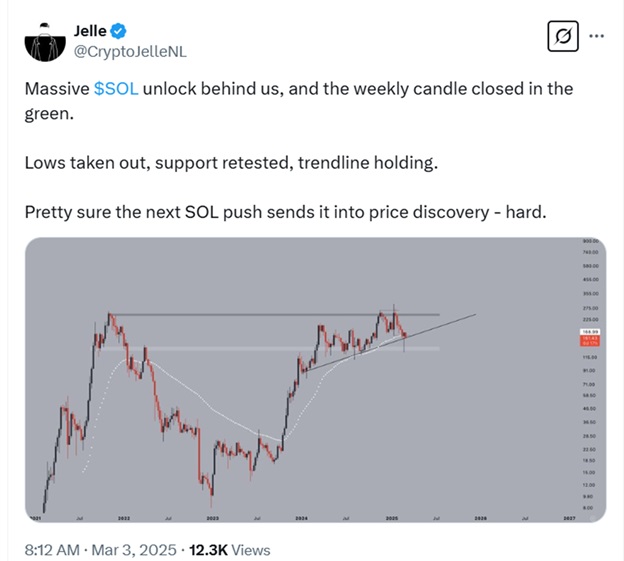624x561 pixels.
Task: Click the top price label on chart scale
Action: click(x=590, y=242)
